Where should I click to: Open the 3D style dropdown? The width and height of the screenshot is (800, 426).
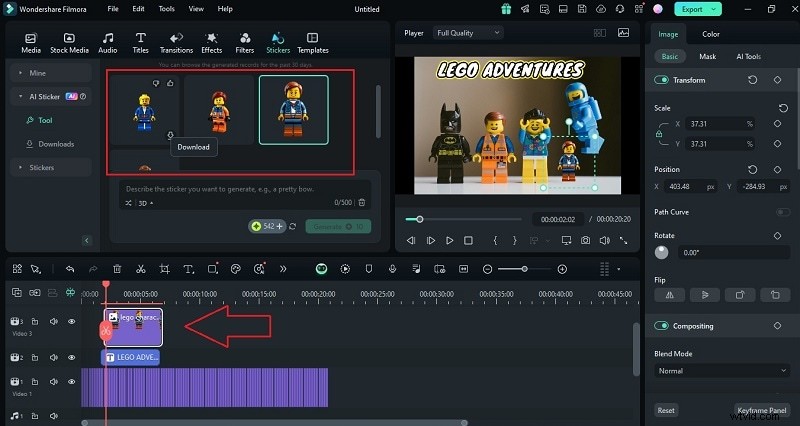tap(146, 203)
